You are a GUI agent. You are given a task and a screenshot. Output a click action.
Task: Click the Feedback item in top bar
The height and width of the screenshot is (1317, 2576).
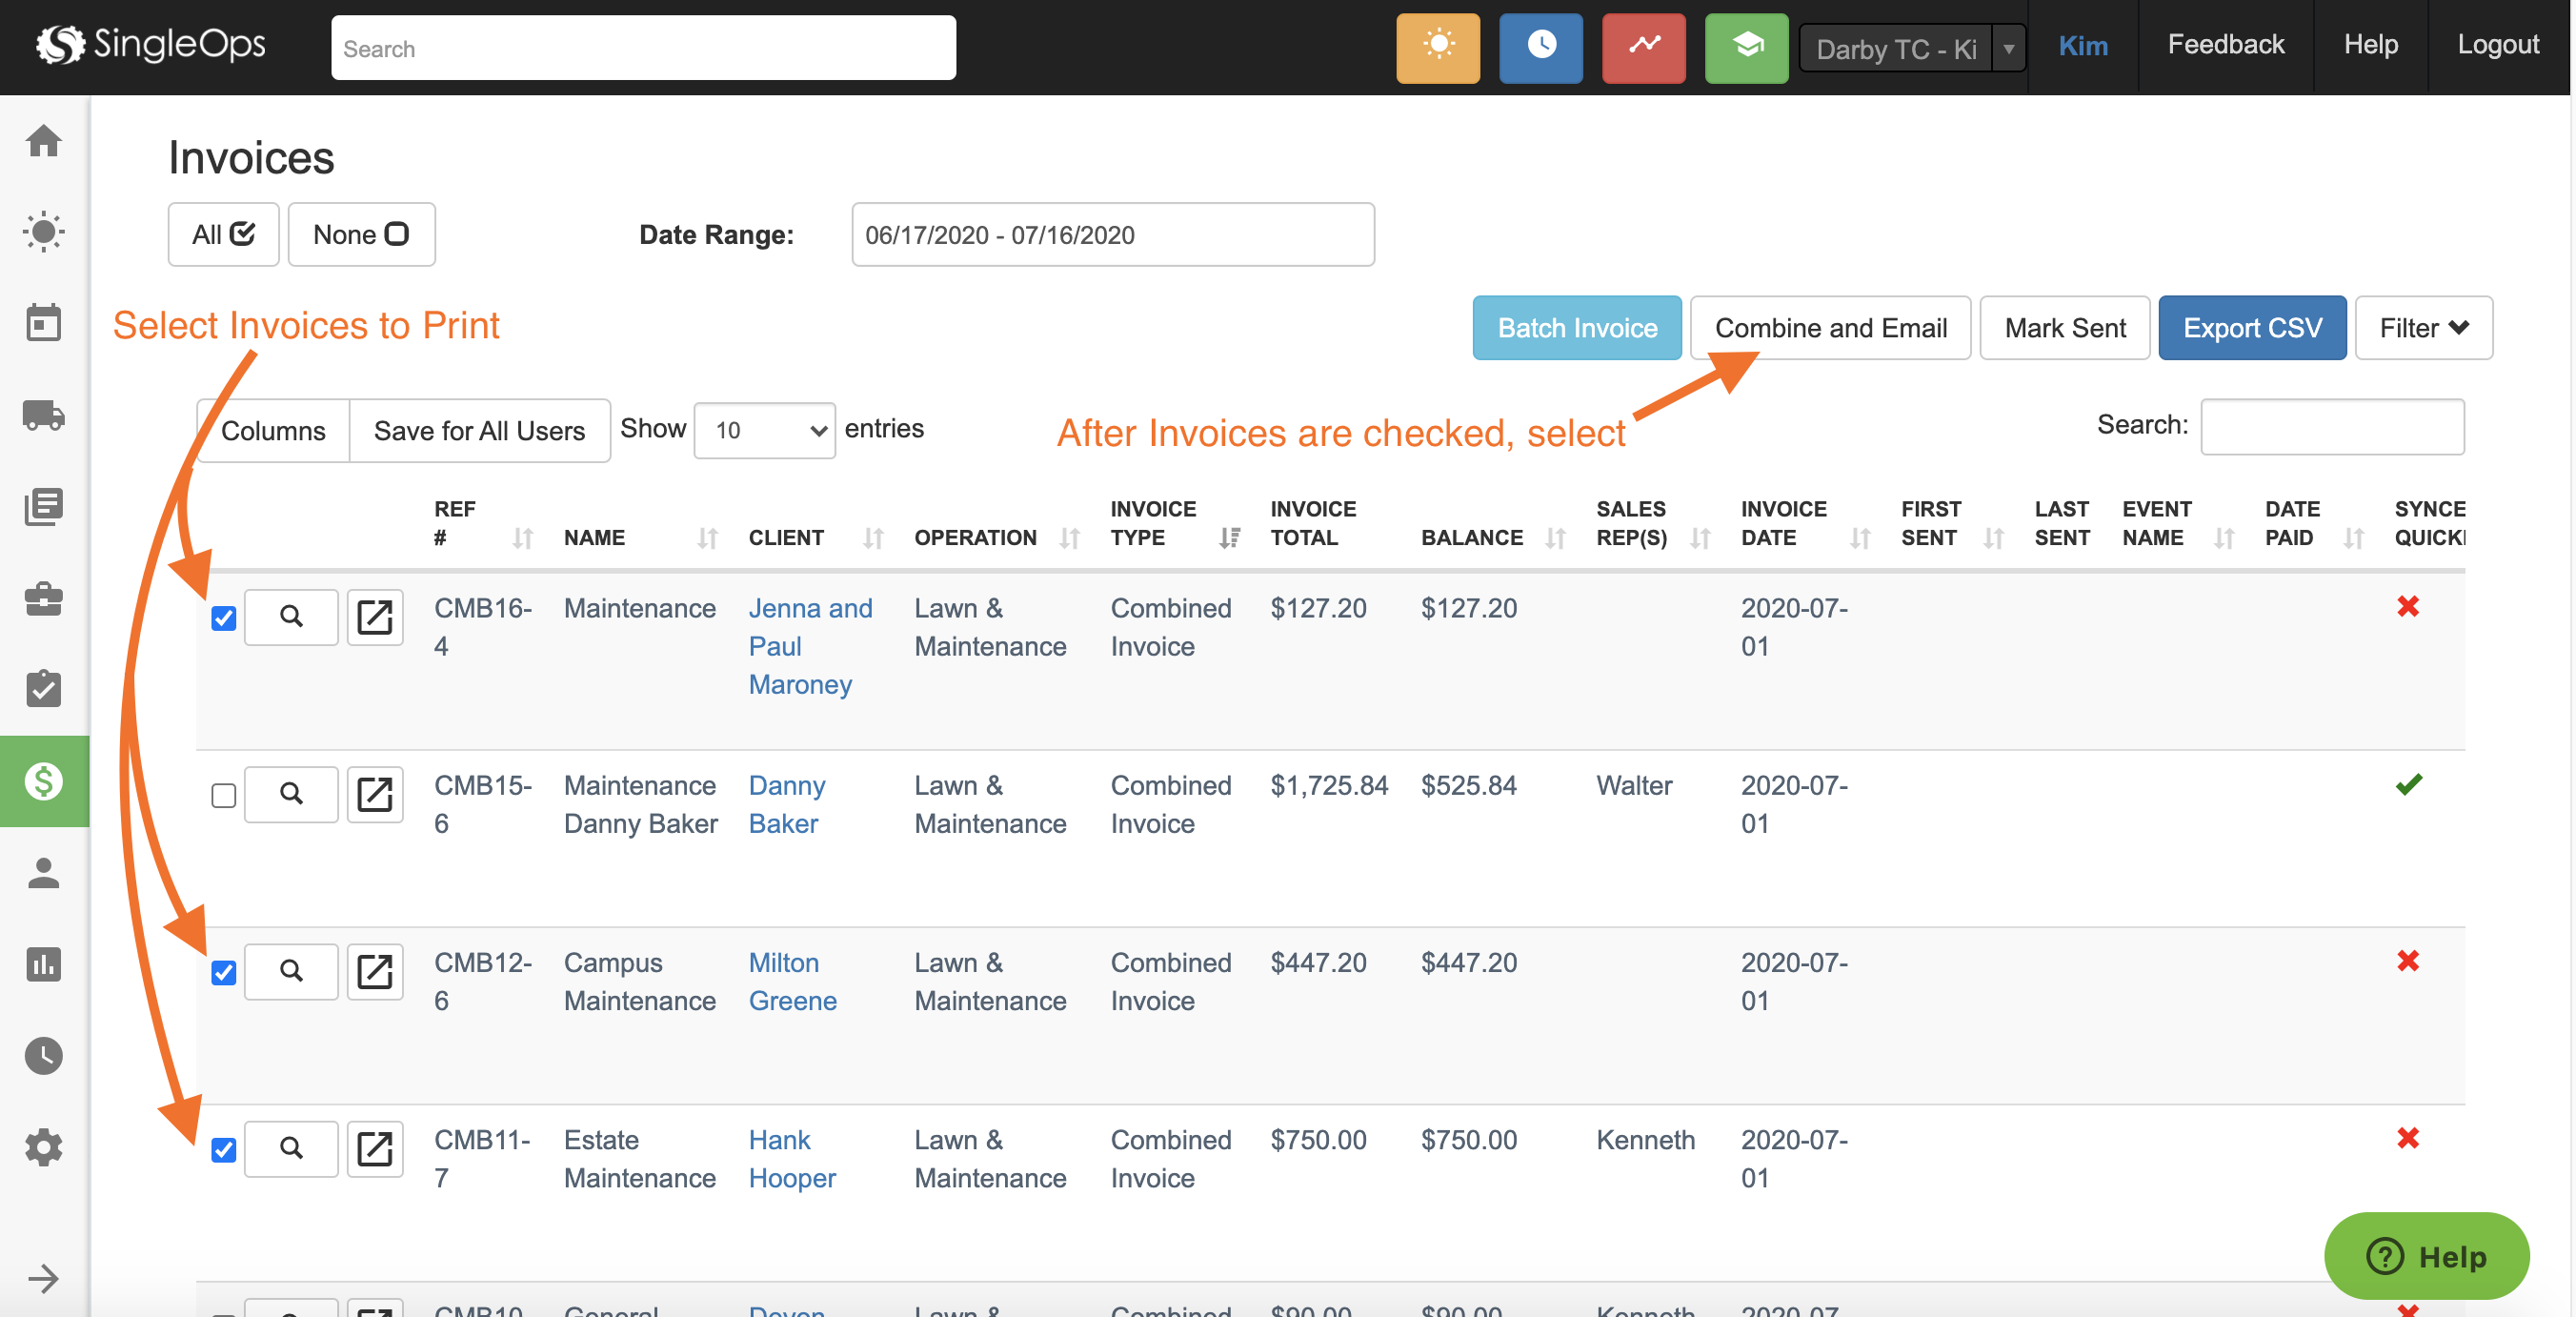tap(2227, 45)
